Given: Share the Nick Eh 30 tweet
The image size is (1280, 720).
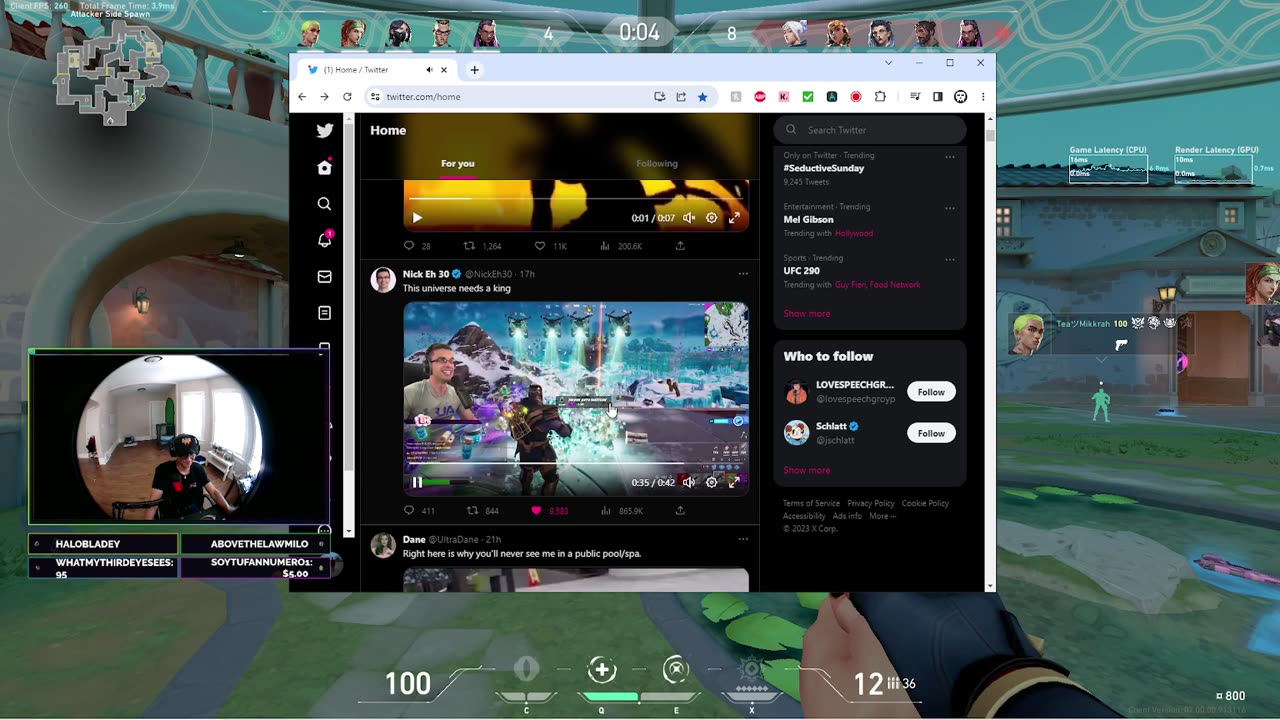Looking at the screenshot, I should pyautogui.click(x=680, y=511).
